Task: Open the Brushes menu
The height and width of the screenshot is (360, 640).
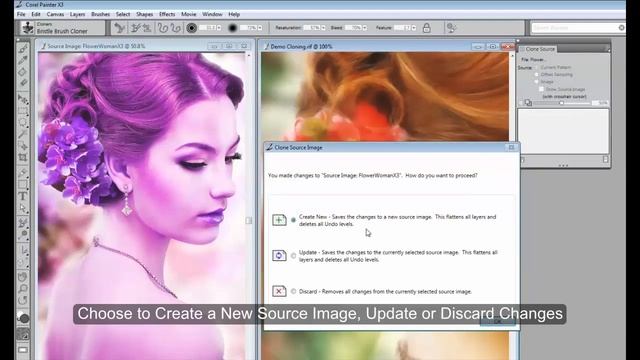Action: click(x=100, y=14)
